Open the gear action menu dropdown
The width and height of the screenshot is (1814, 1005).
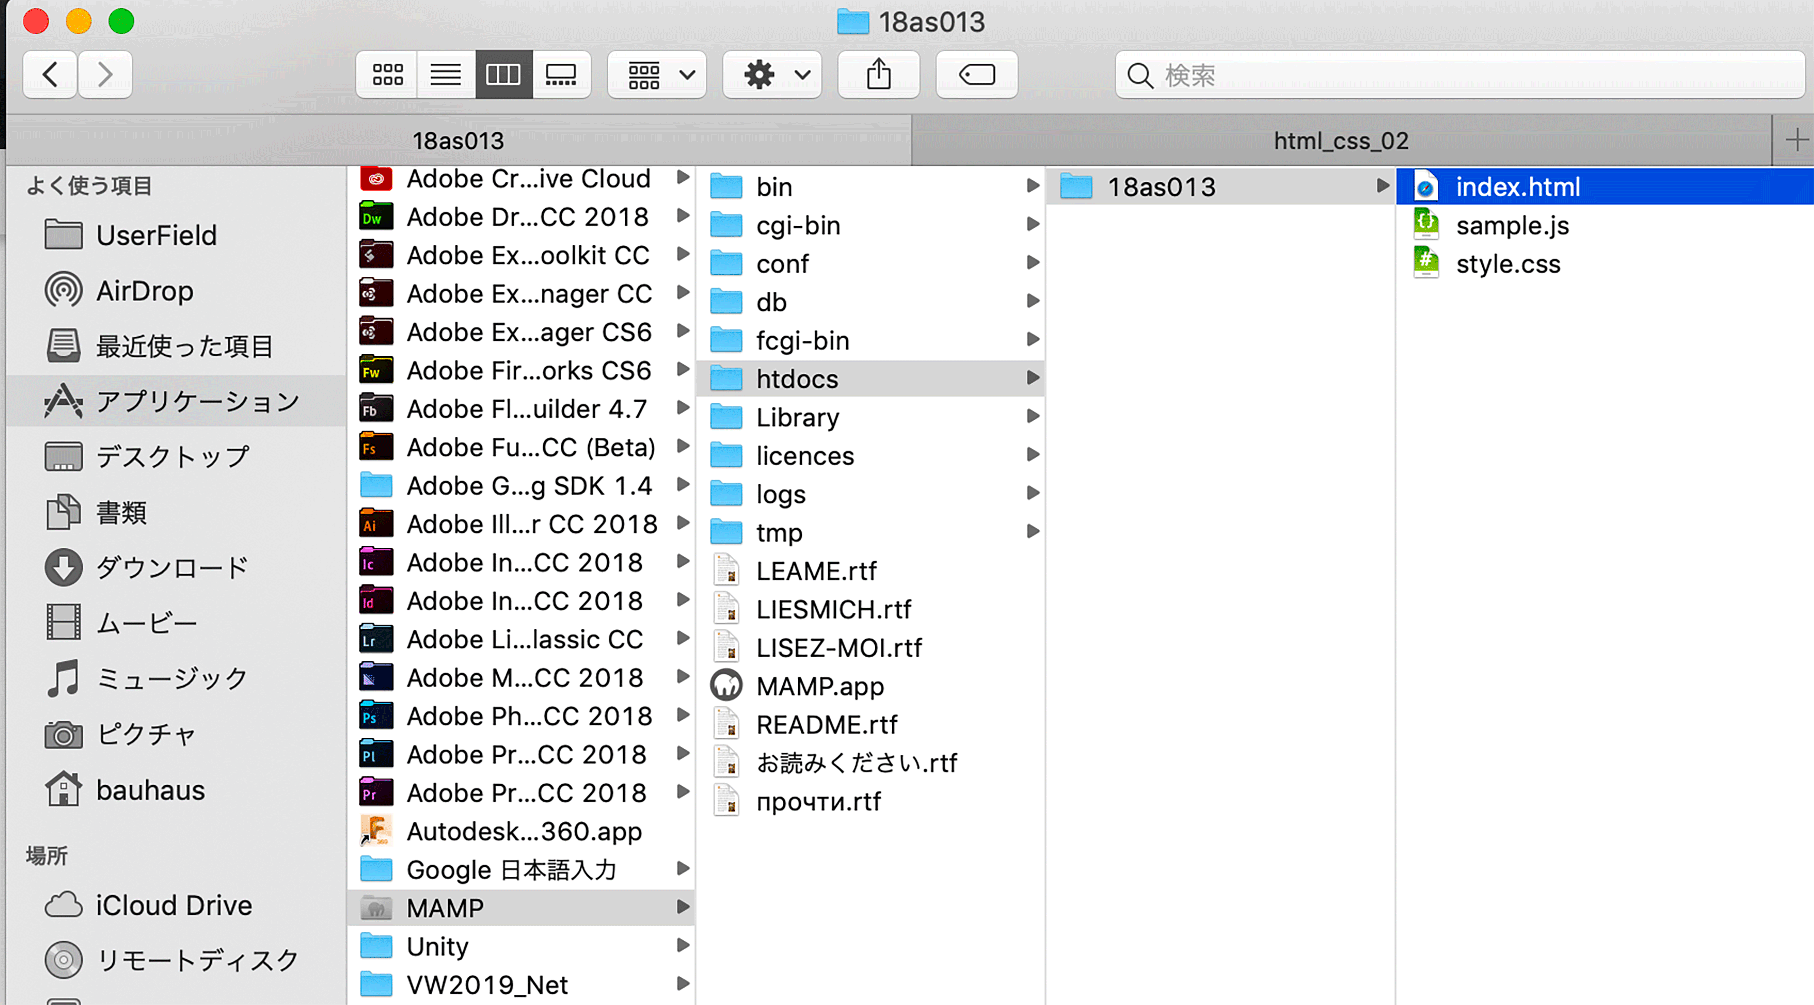[x=772, y=75]
